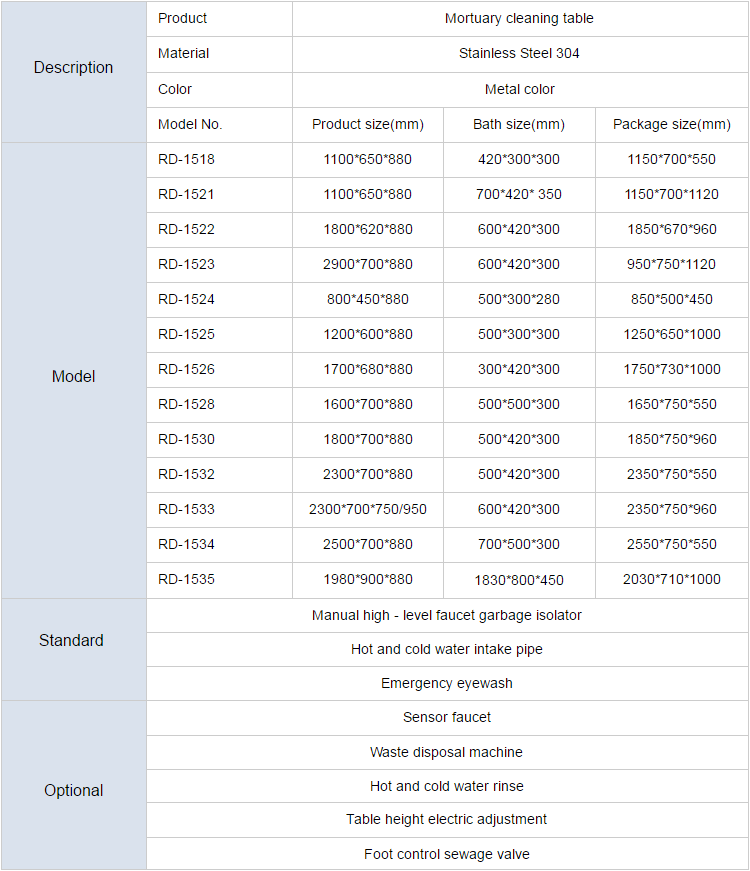
Task: Select the Sensor faucet optional feature
Action: tap(447, 717)
